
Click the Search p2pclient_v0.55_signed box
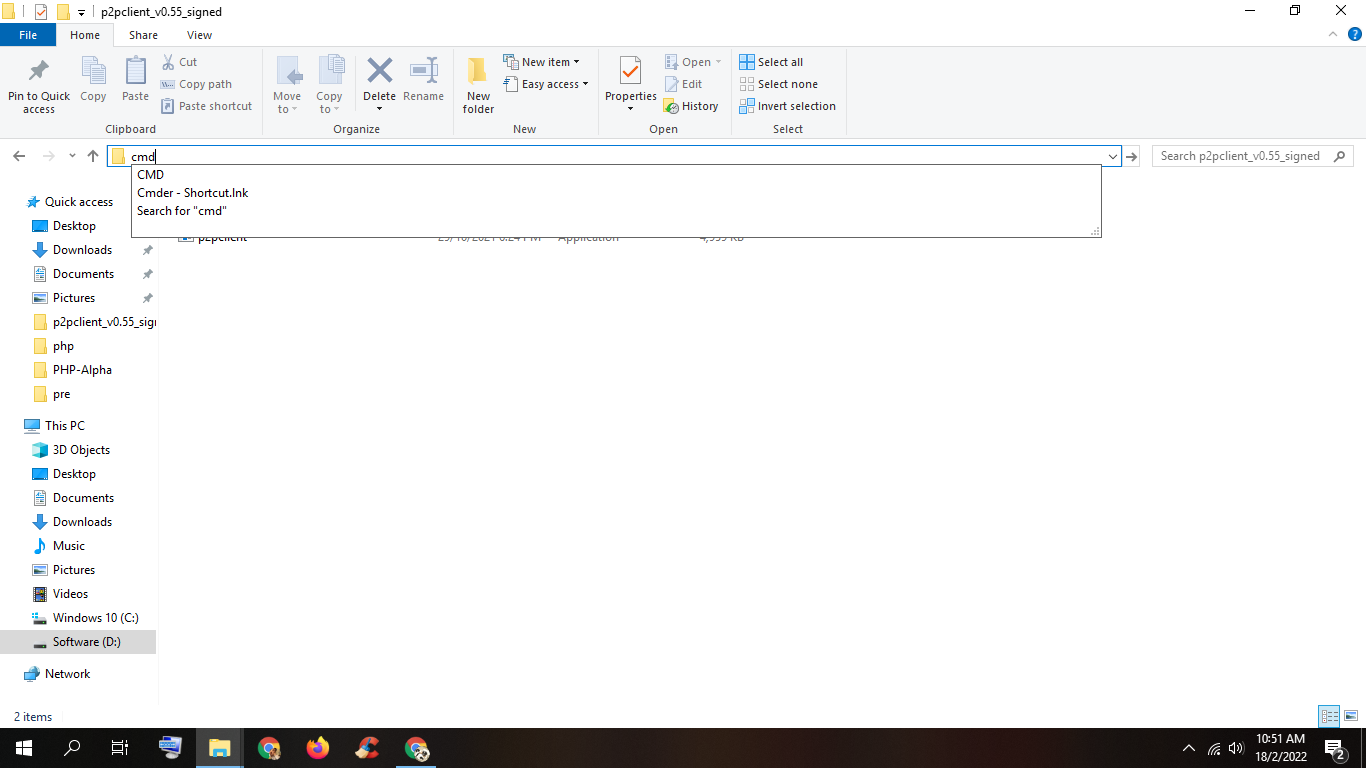click(x=1242, y=156)
